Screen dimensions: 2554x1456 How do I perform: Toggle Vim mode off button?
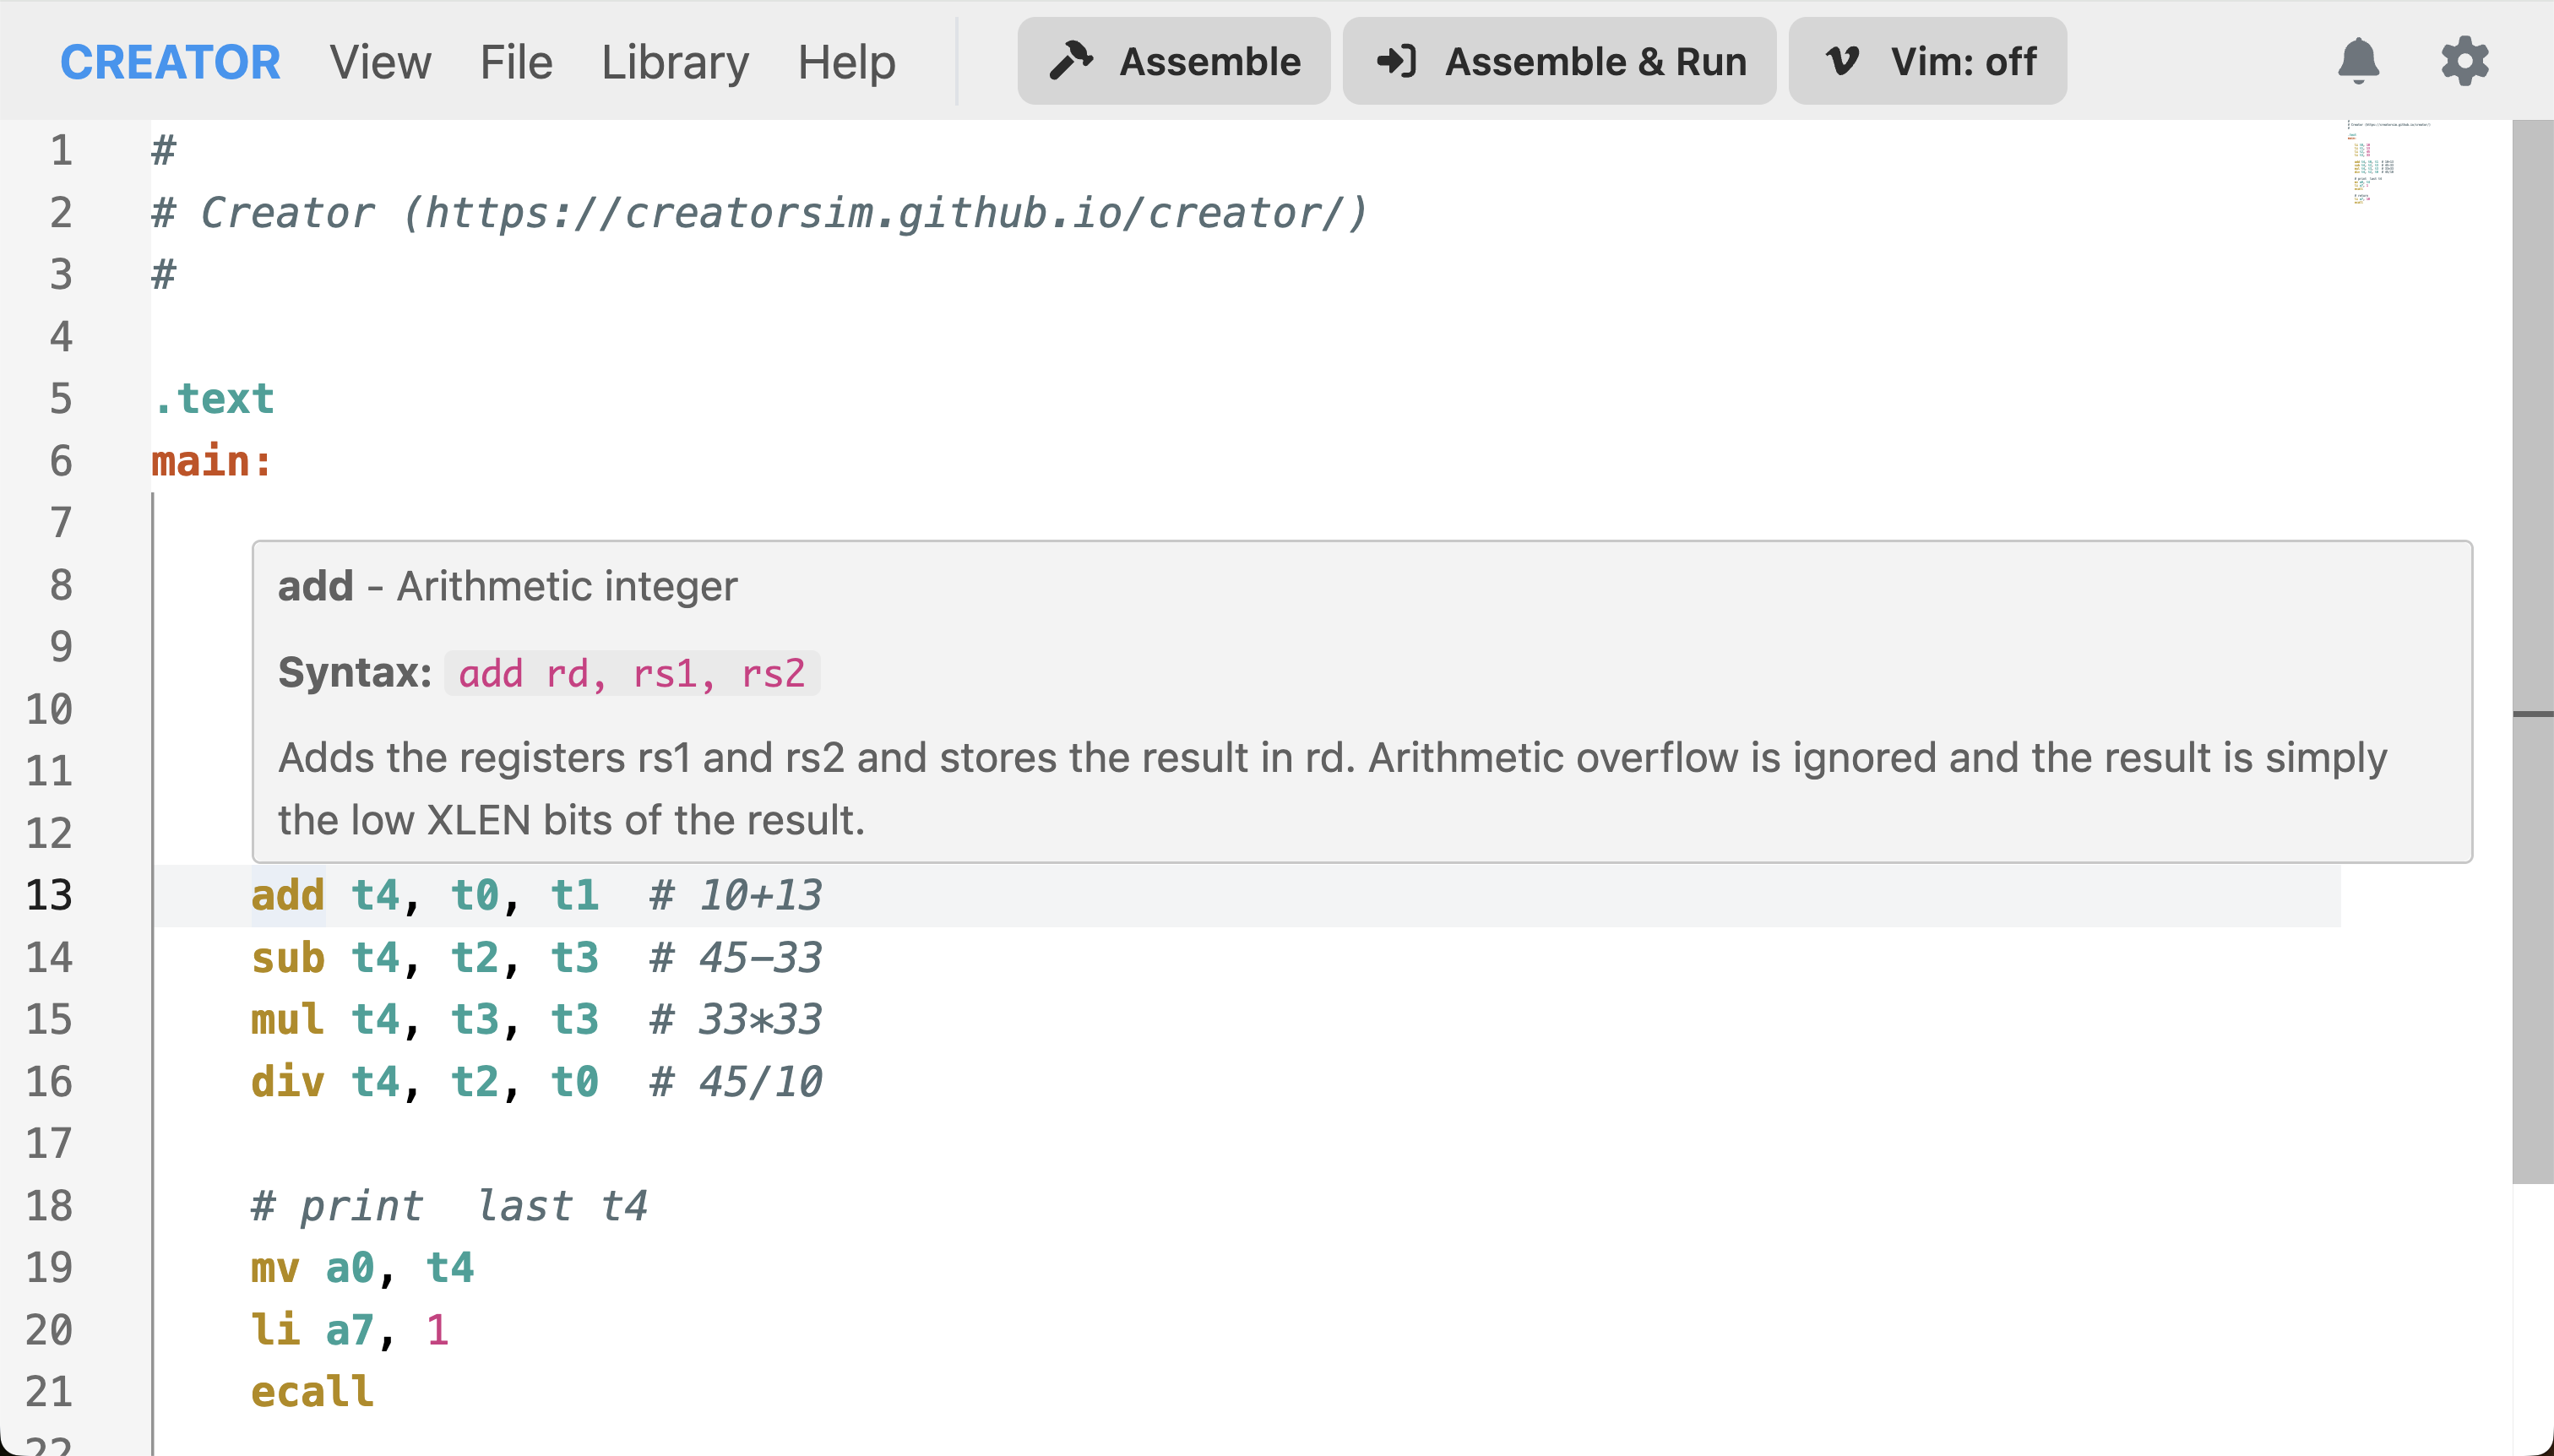coord(1927,61)
